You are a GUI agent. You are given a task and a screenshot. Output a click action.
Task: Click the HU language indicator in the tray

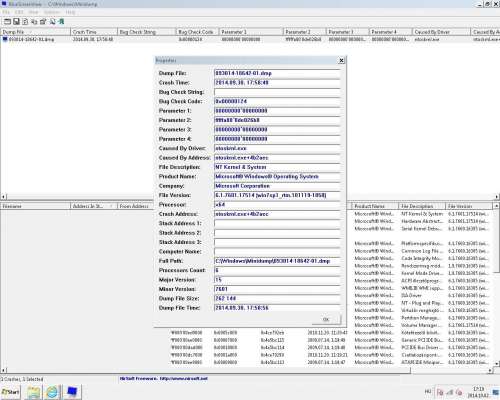point(428,391)
